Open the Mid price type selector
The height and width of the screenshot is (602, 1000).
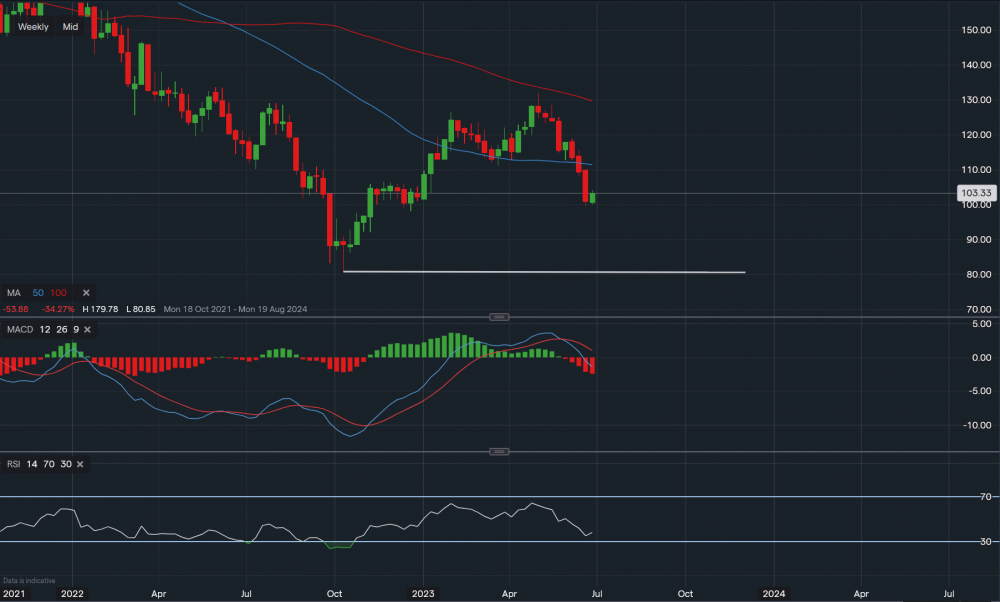click(x=70, y=27)
